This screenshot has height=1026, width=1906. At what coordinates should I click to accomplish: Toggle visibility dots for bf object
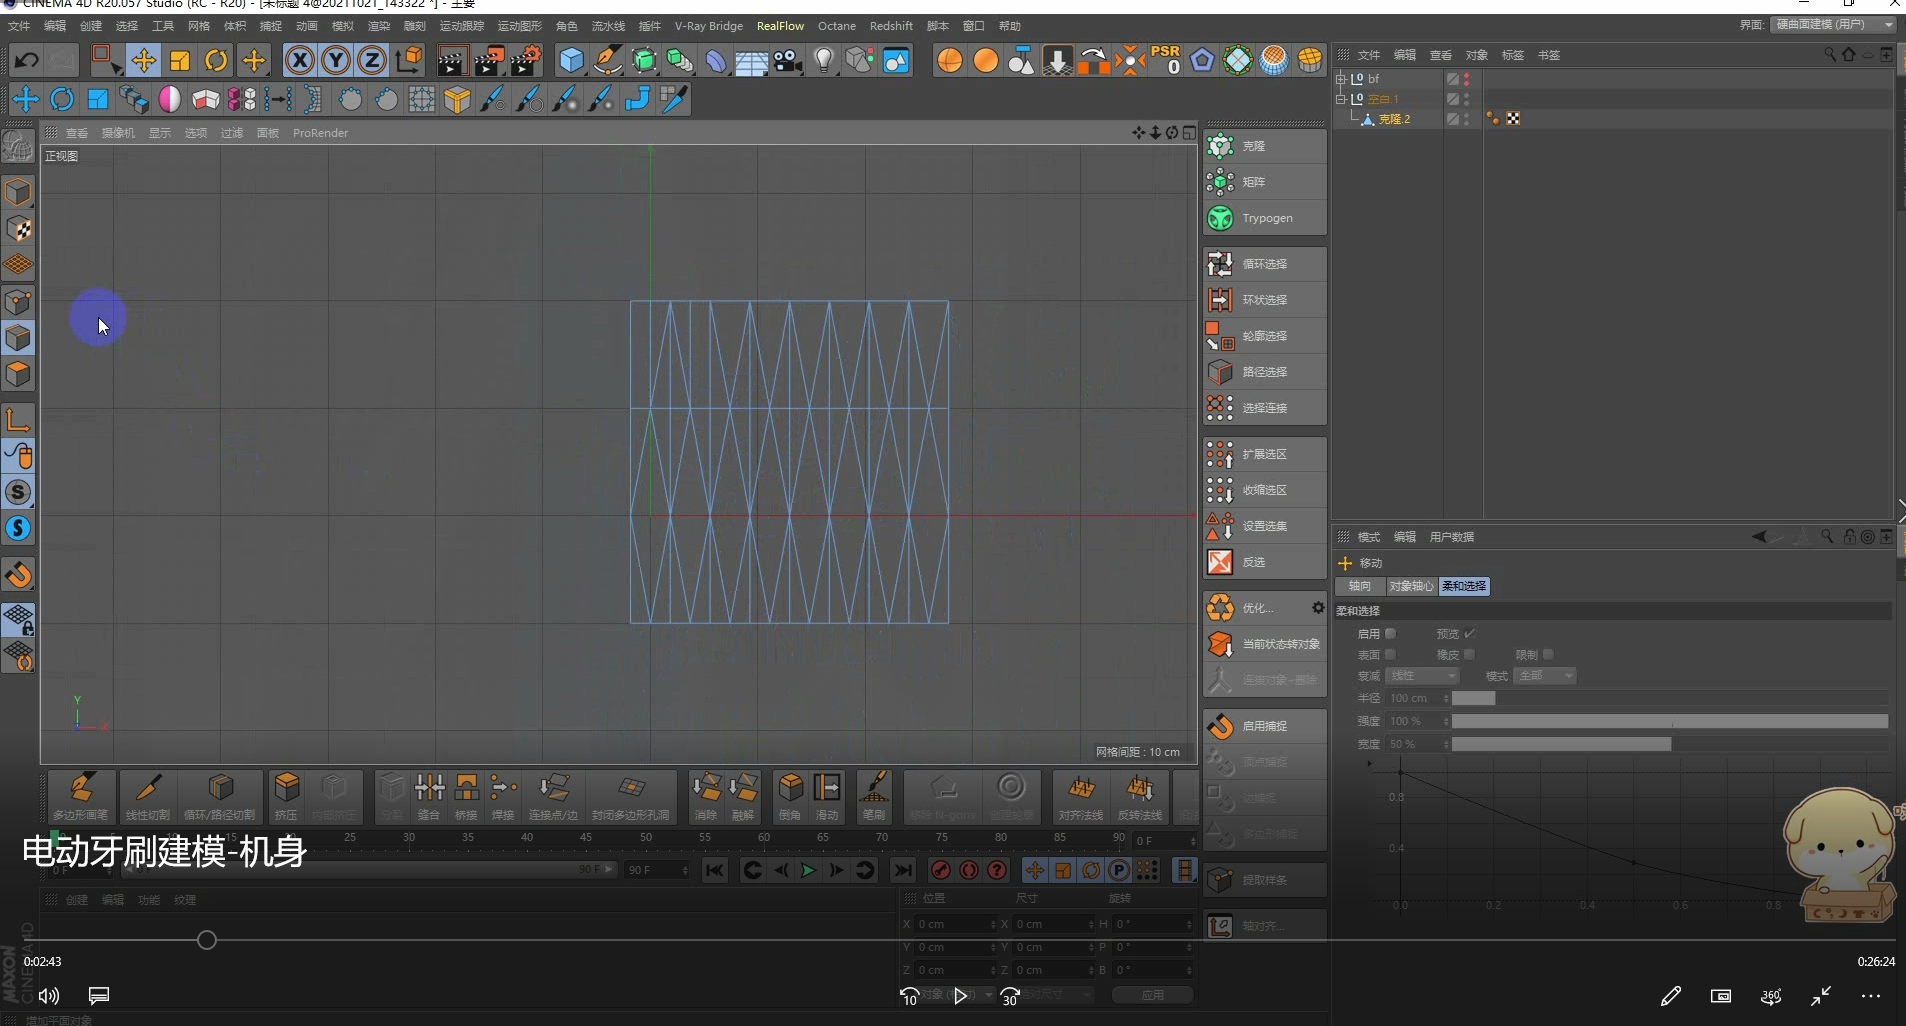tap(1467, 79)
